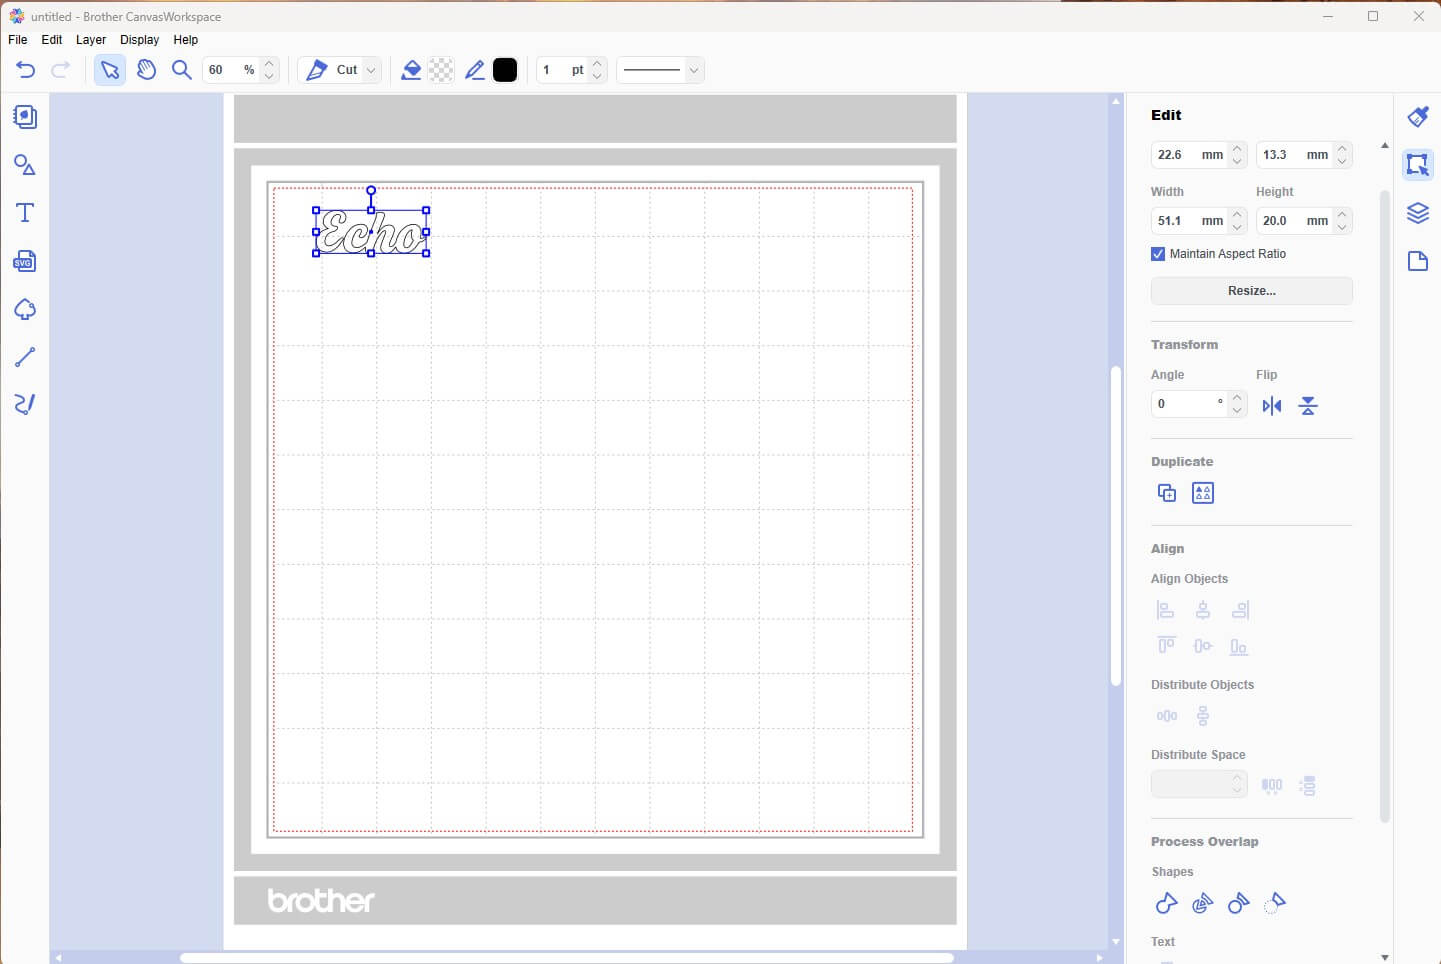
Task: Uncheck Maintain Aspect Ratio
Action: (x=1157, y=254)
